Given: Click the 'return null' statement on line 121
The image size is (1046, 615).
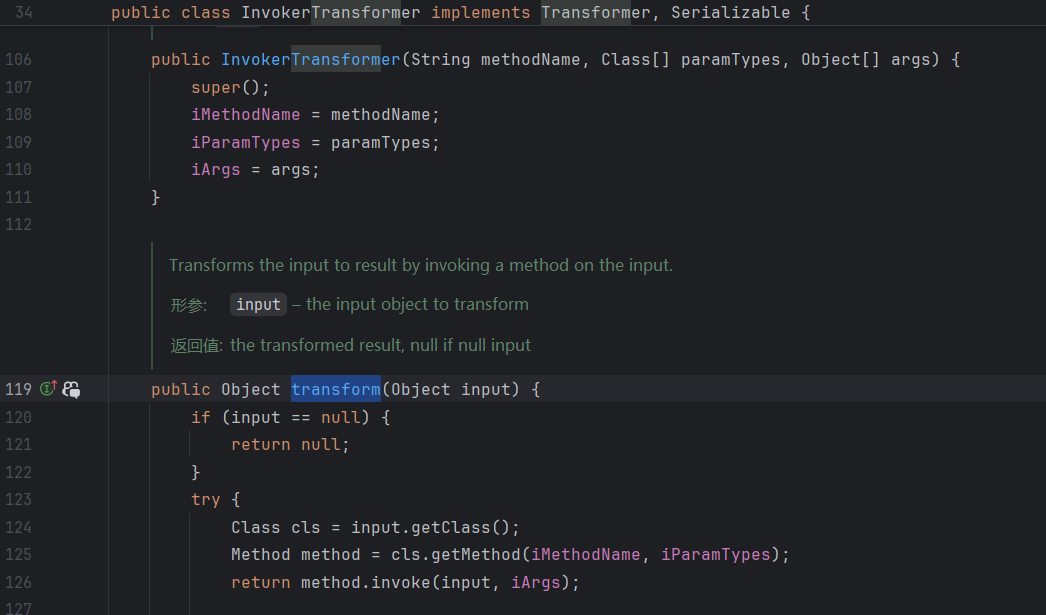Looking at the screenshot, I should (x=290, y=444).
